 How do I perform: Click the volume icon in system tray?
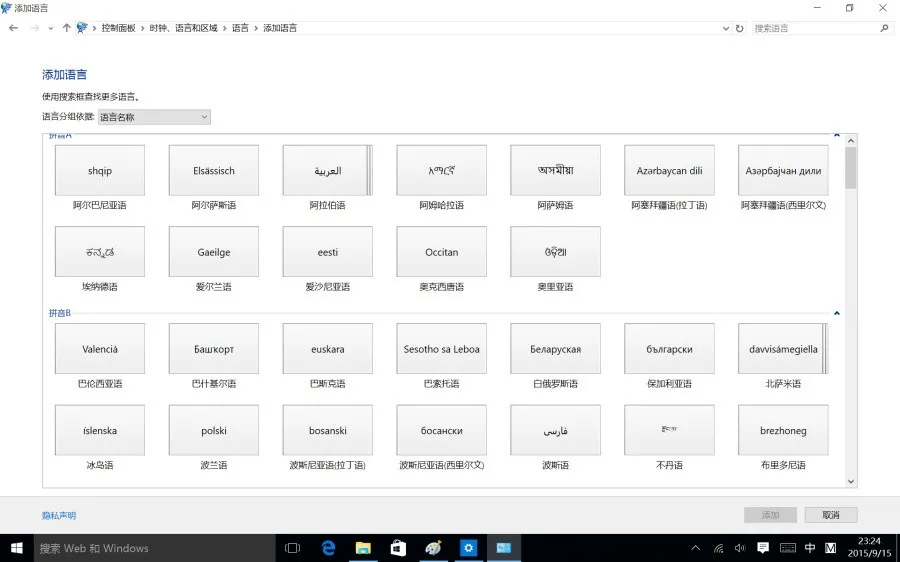(x=740, y=548)
